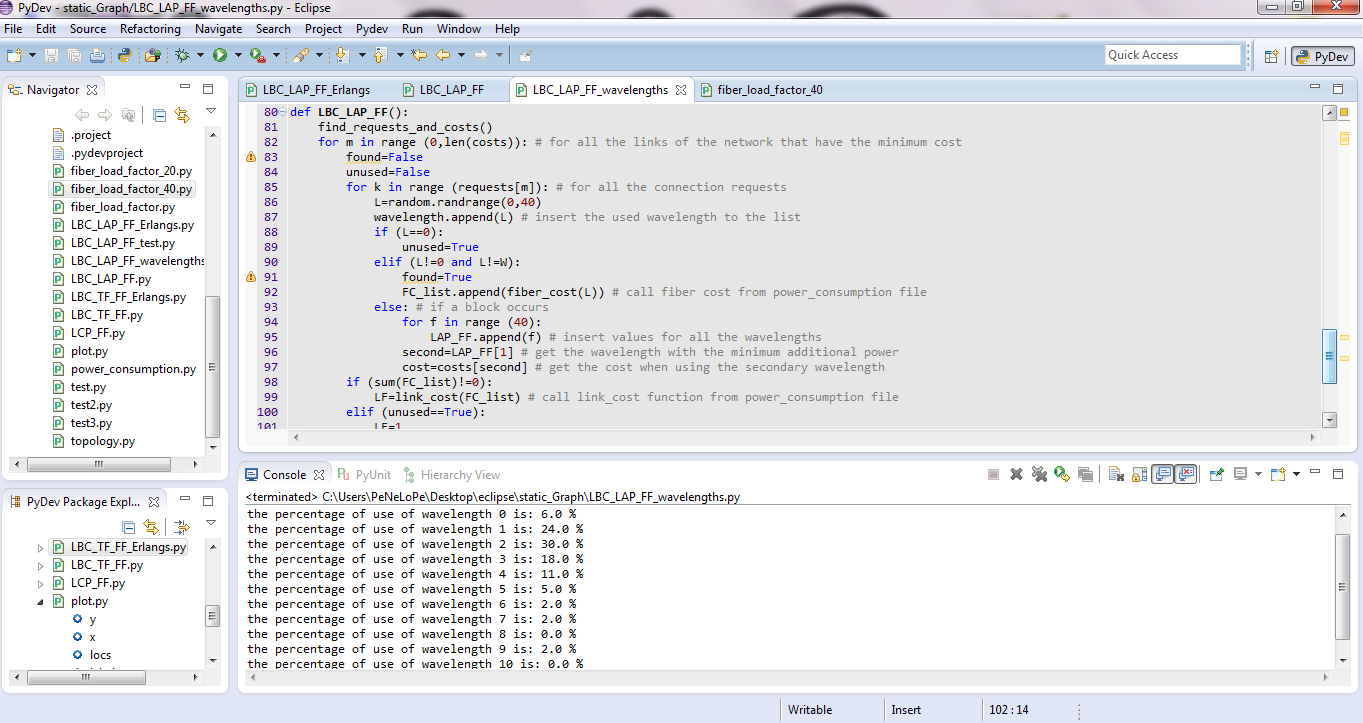Click the Search flashlight toolbar icon
The image size is (1363, 723).
click(301, 55)
